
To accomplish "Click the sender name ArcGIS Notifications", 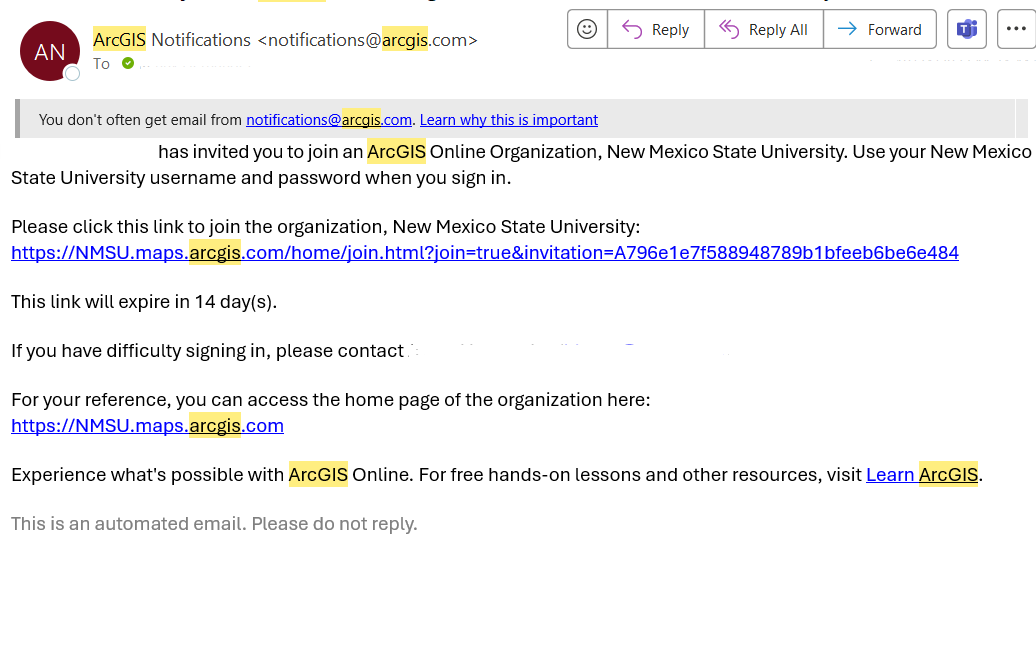I will [x=171, y=39].
